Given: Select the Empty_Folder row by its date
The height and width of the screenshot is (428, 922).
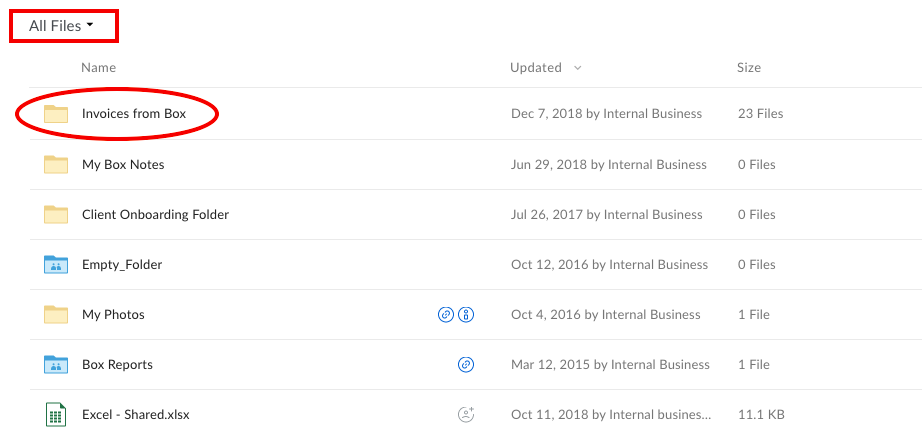Looking at the screenshot, I should click(609, 265).
